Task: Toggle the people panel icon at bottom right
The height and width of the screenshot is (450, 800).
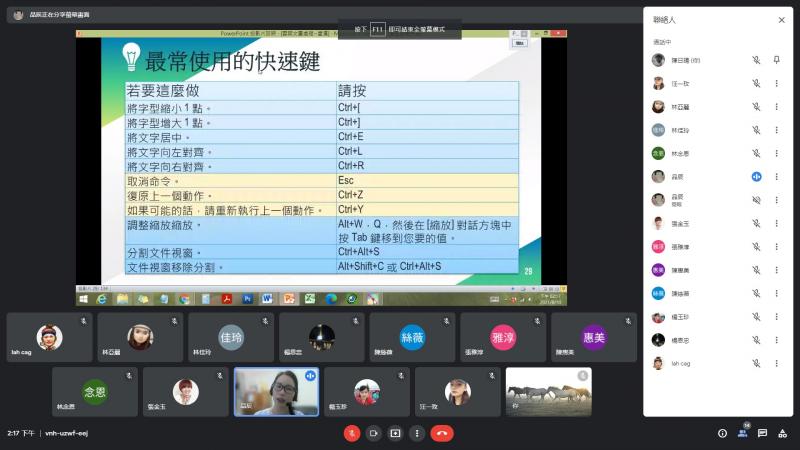Action: coord(742,433)
